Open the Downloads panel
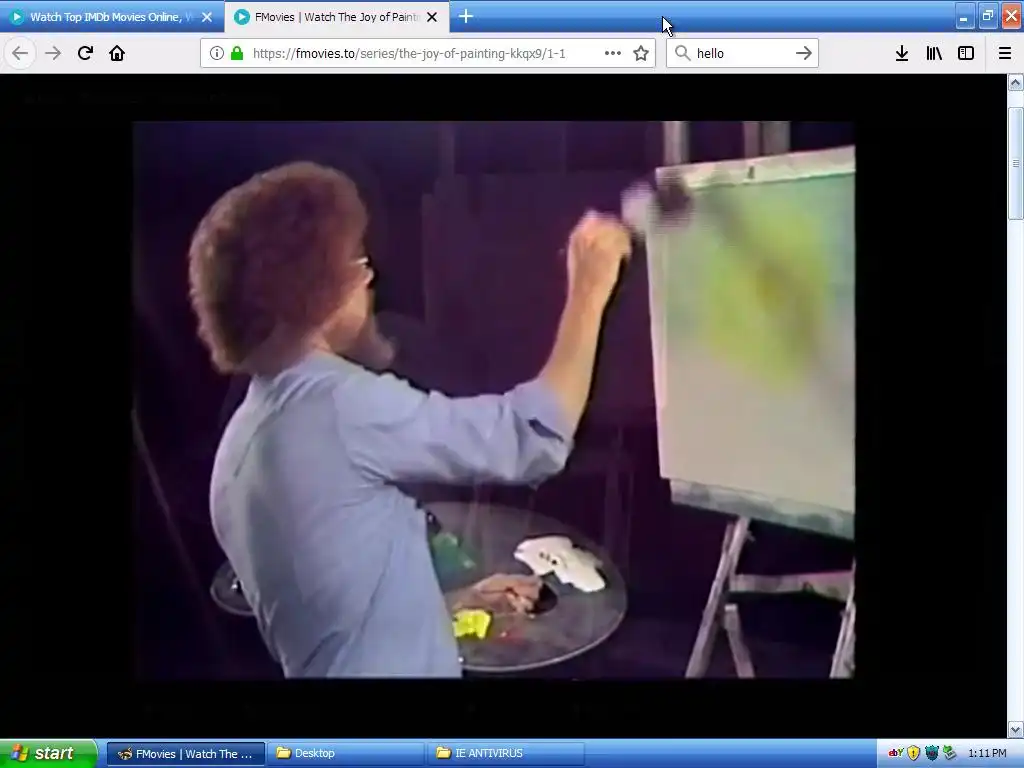This screenshot has width=1024, height=768. tap(902, 54)
